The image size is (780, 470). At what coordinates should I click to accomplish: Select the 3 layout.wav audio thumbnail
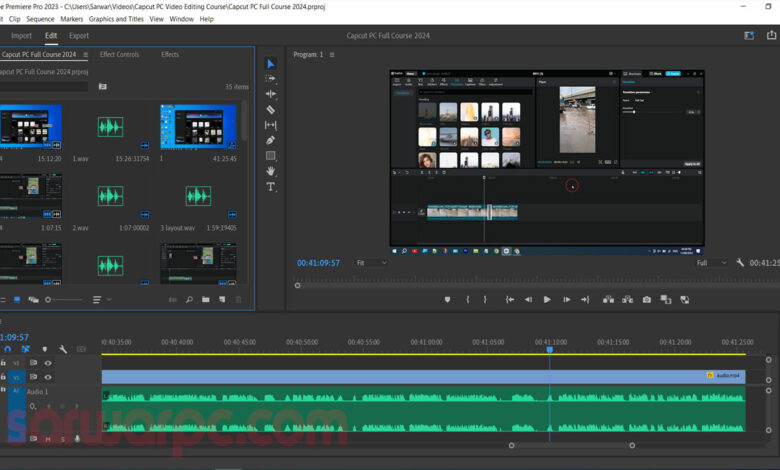point(198,196)
